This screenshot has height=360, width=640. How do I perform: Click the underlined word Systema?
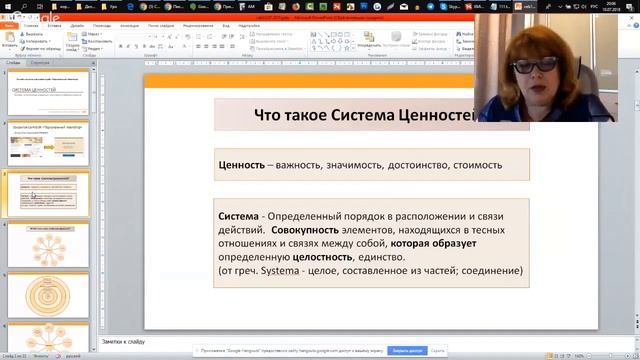(x=280, y=271)
